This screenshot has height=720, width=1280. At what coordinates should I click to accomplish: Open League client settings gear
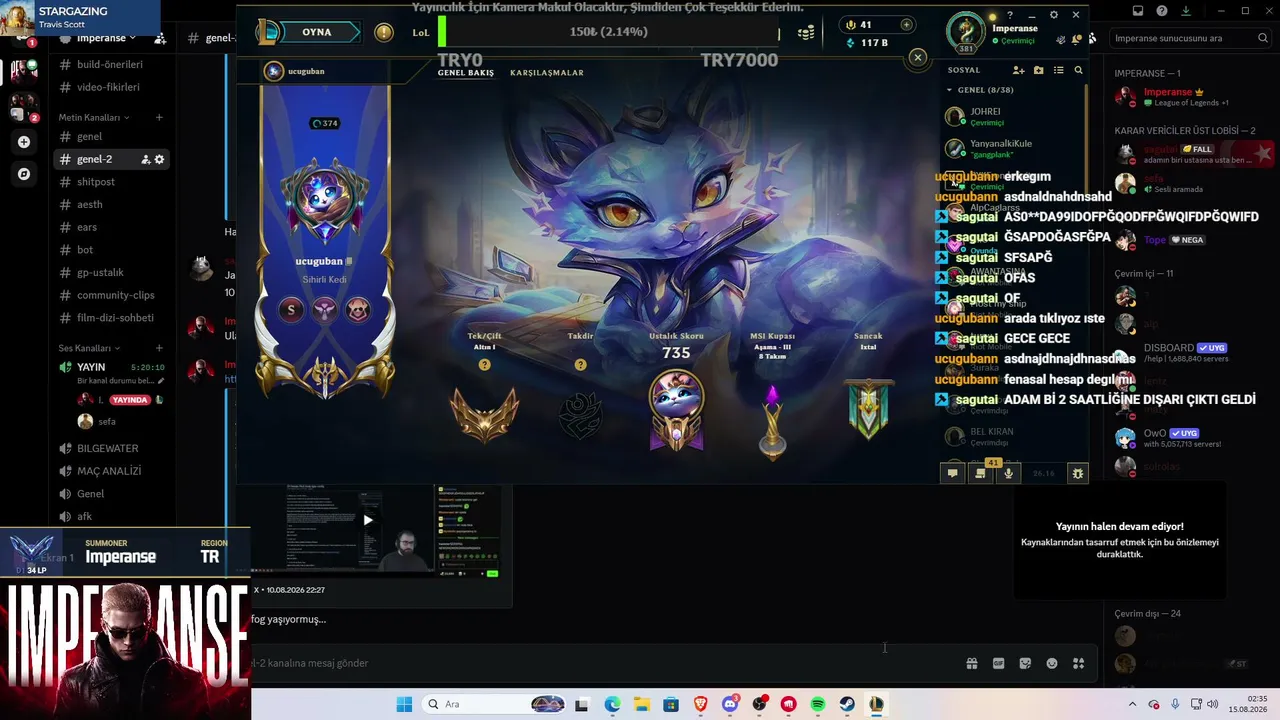click(1054, 15)
